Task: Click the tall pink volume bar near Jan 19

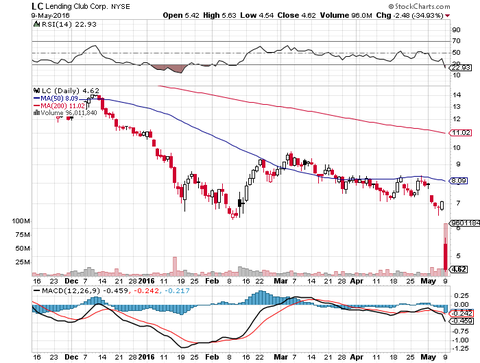Action: pyautogui.click(x=174, y=266)
